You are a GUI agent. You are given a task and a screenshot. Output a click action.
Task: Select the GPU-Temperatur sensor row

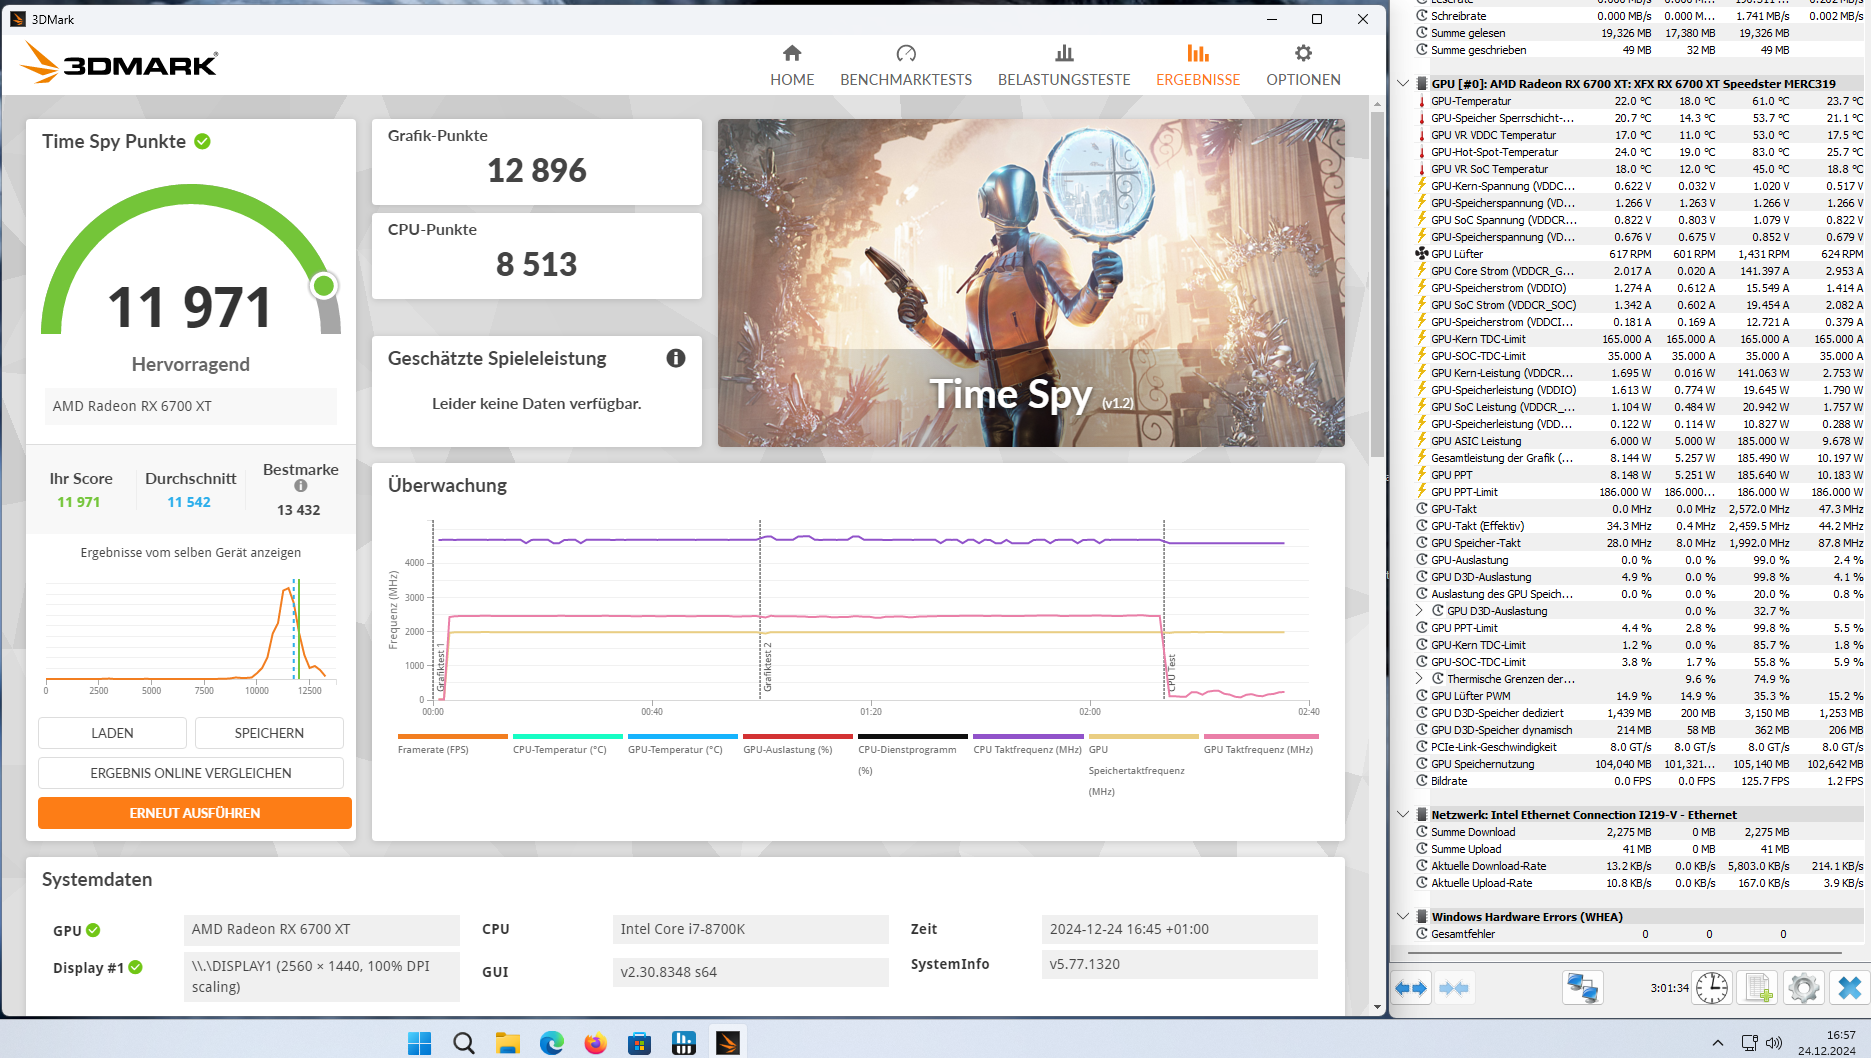pos(1640,101)
